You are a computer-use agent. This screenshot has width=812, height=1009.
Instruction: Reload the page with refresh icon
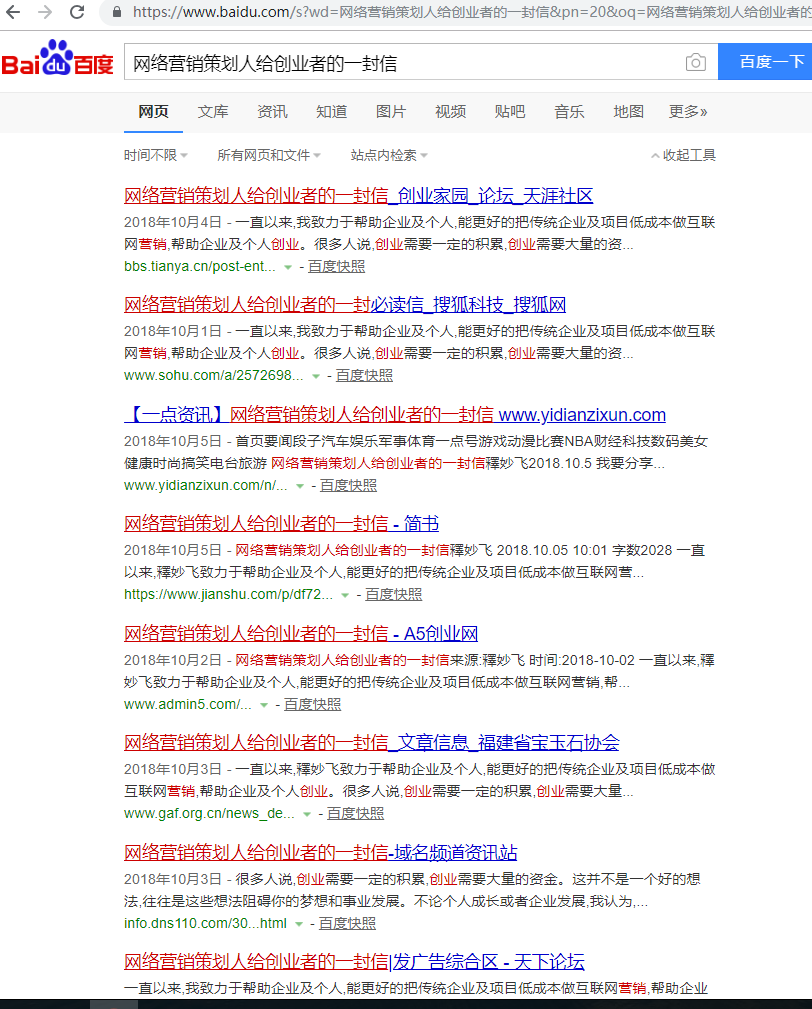(x=77, y=12)
